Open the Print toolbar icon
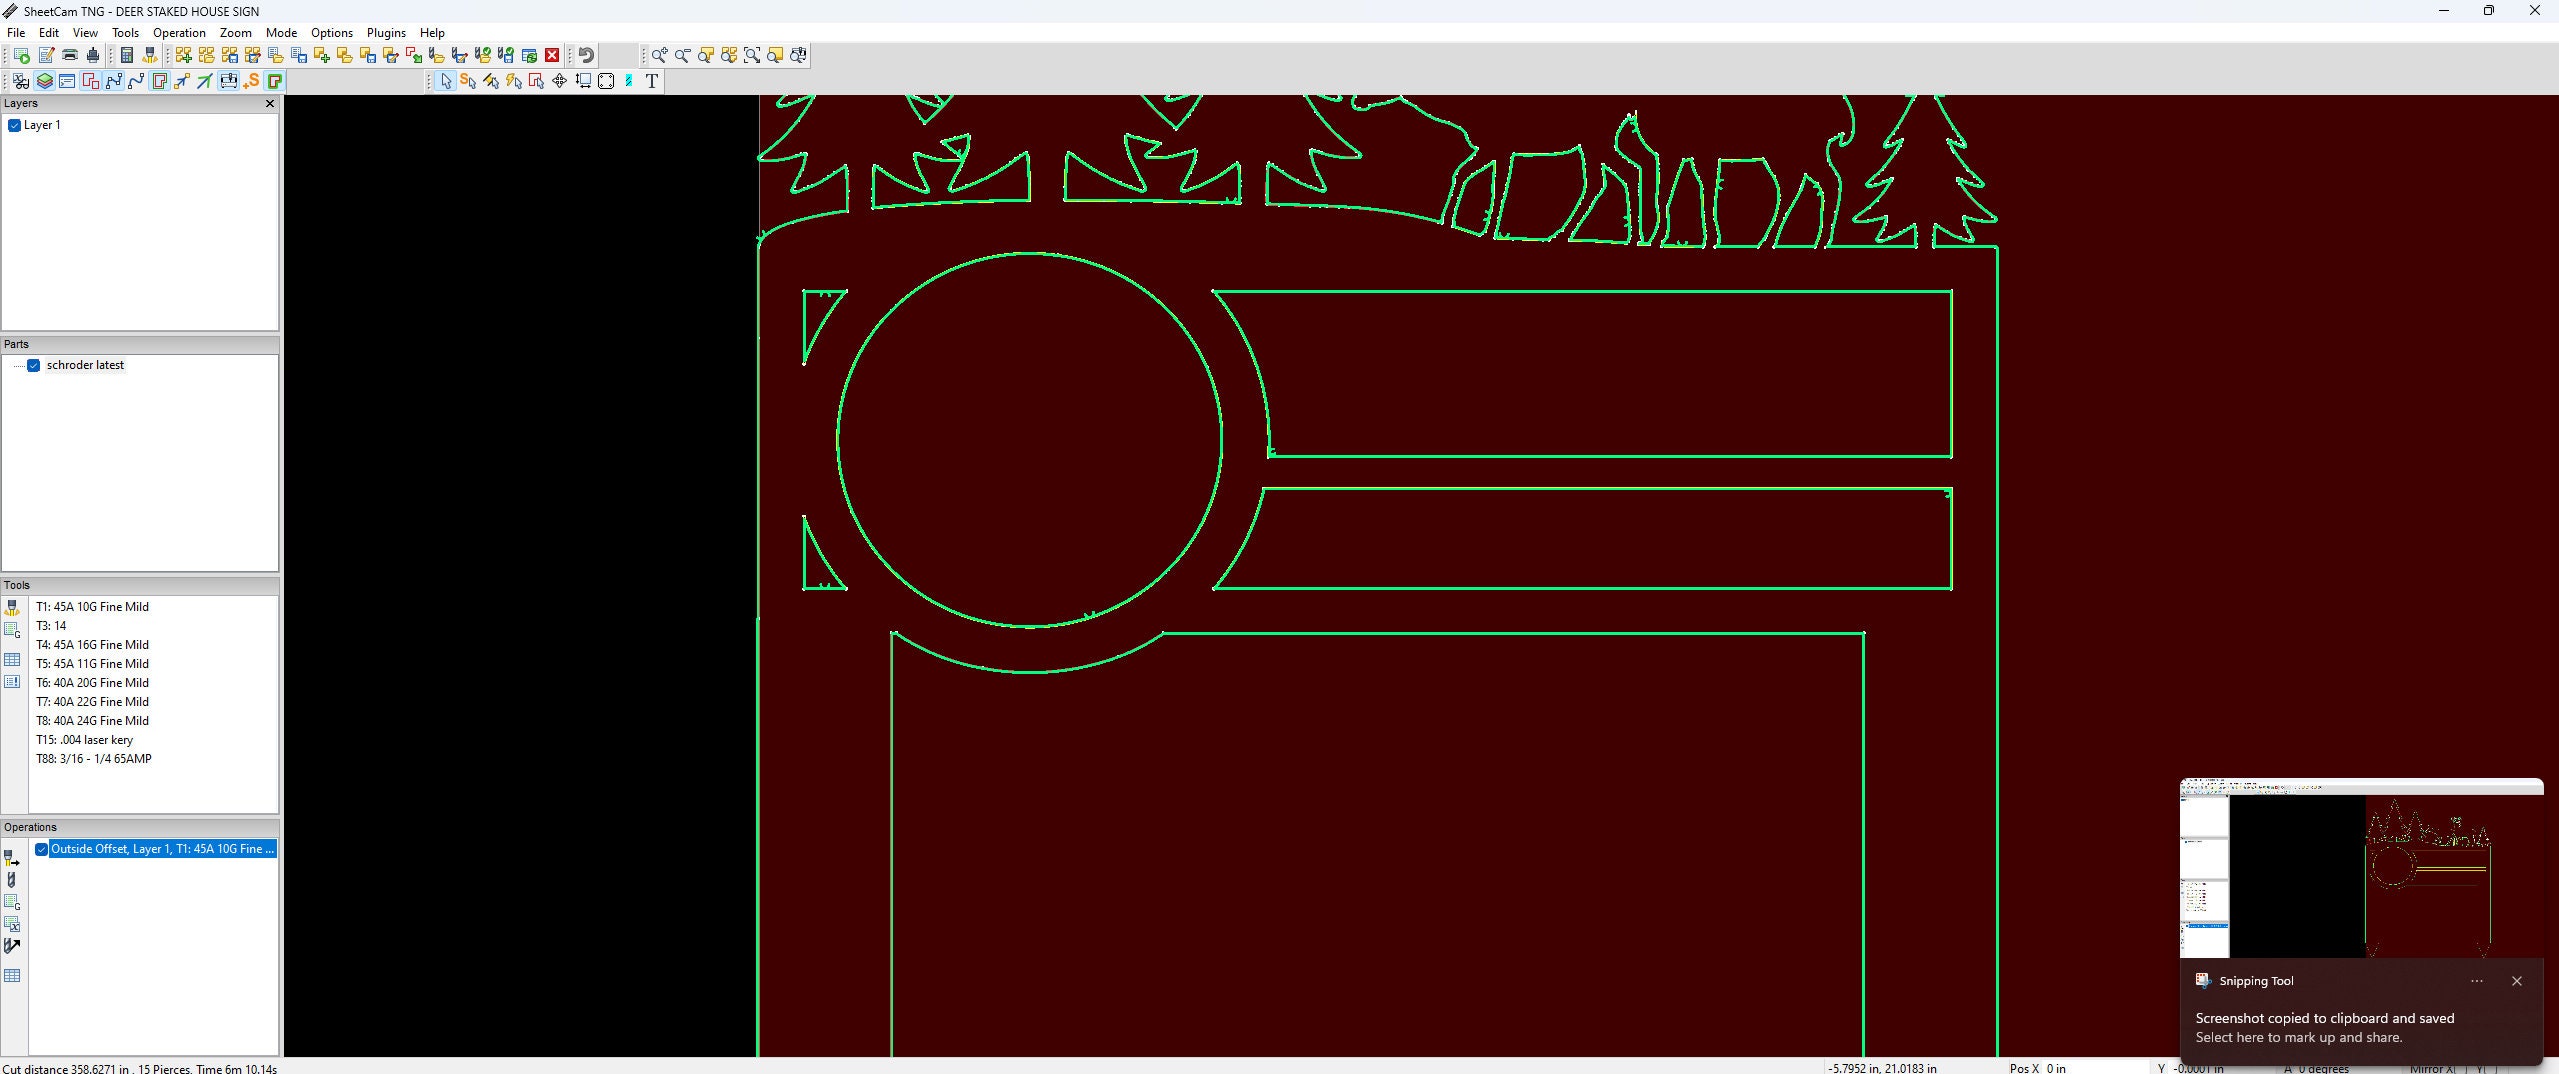 point(69,55)
